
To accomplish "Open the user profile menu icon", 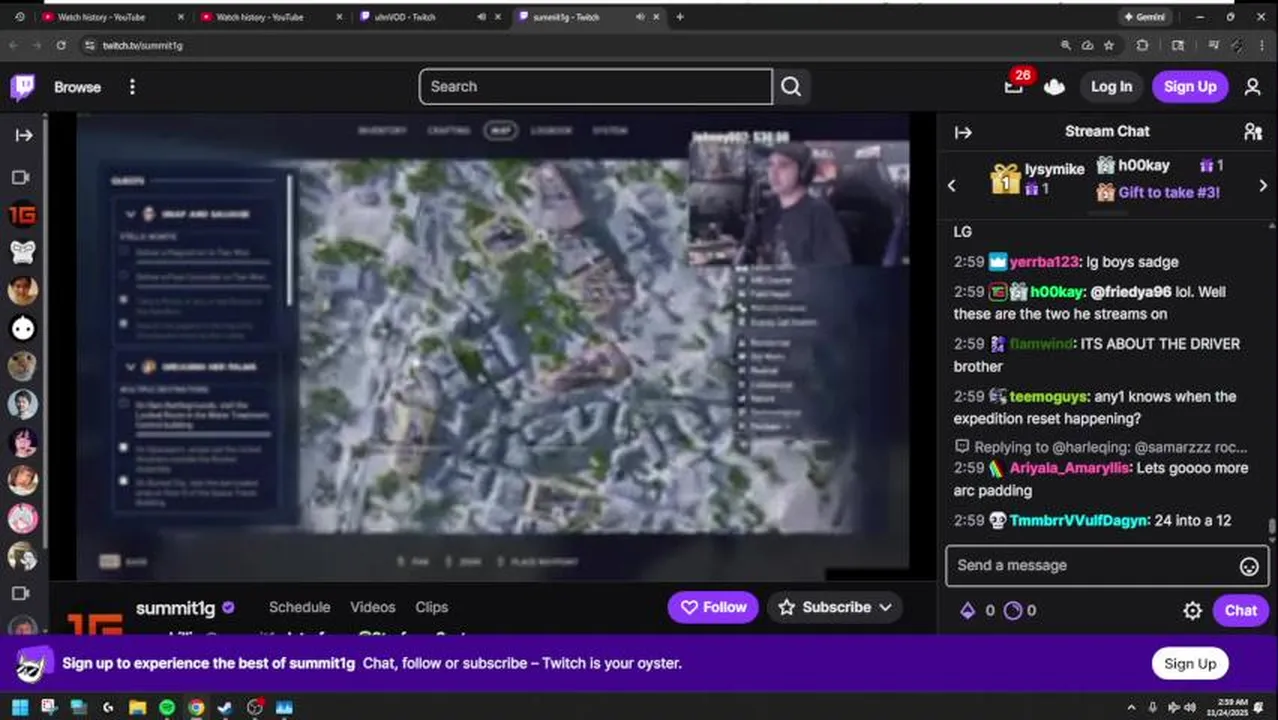I will click(x=1252, y=87).
